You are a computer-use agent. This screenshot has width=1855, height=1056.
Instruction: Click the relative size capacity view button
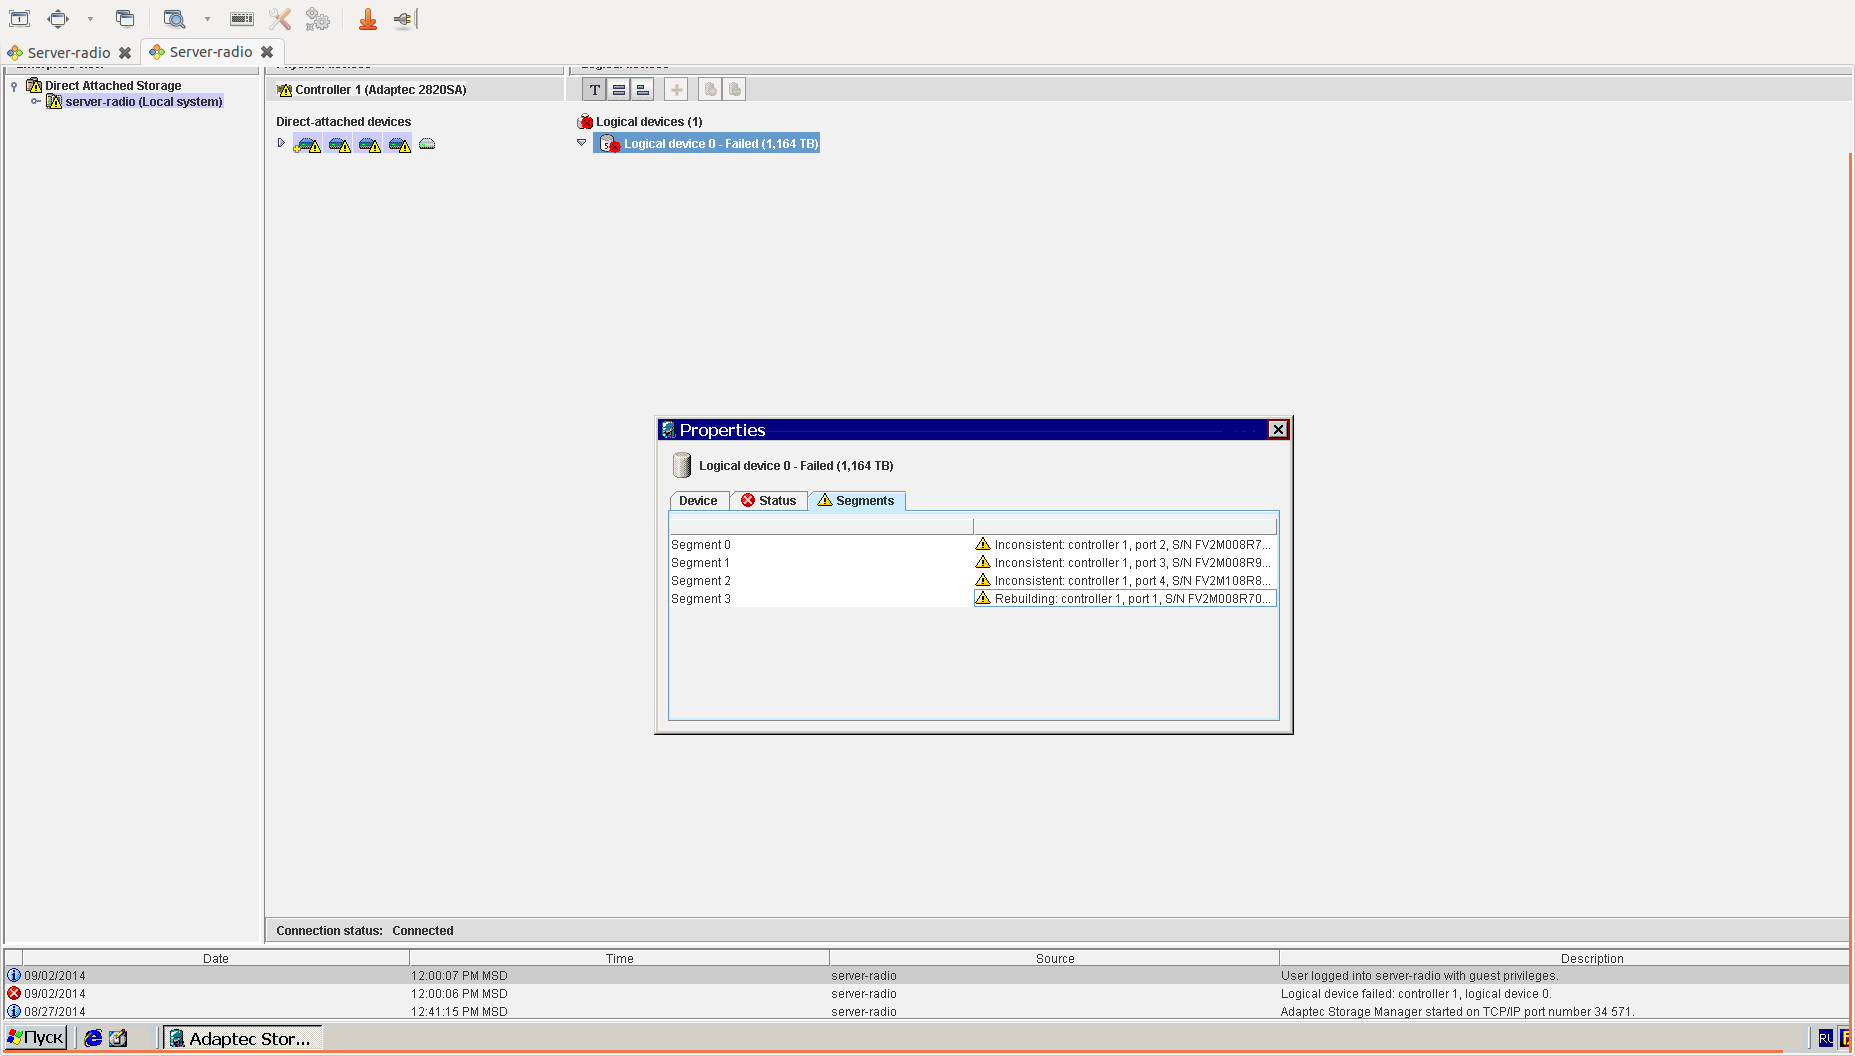pyautogui.click(x=643, y=90)
